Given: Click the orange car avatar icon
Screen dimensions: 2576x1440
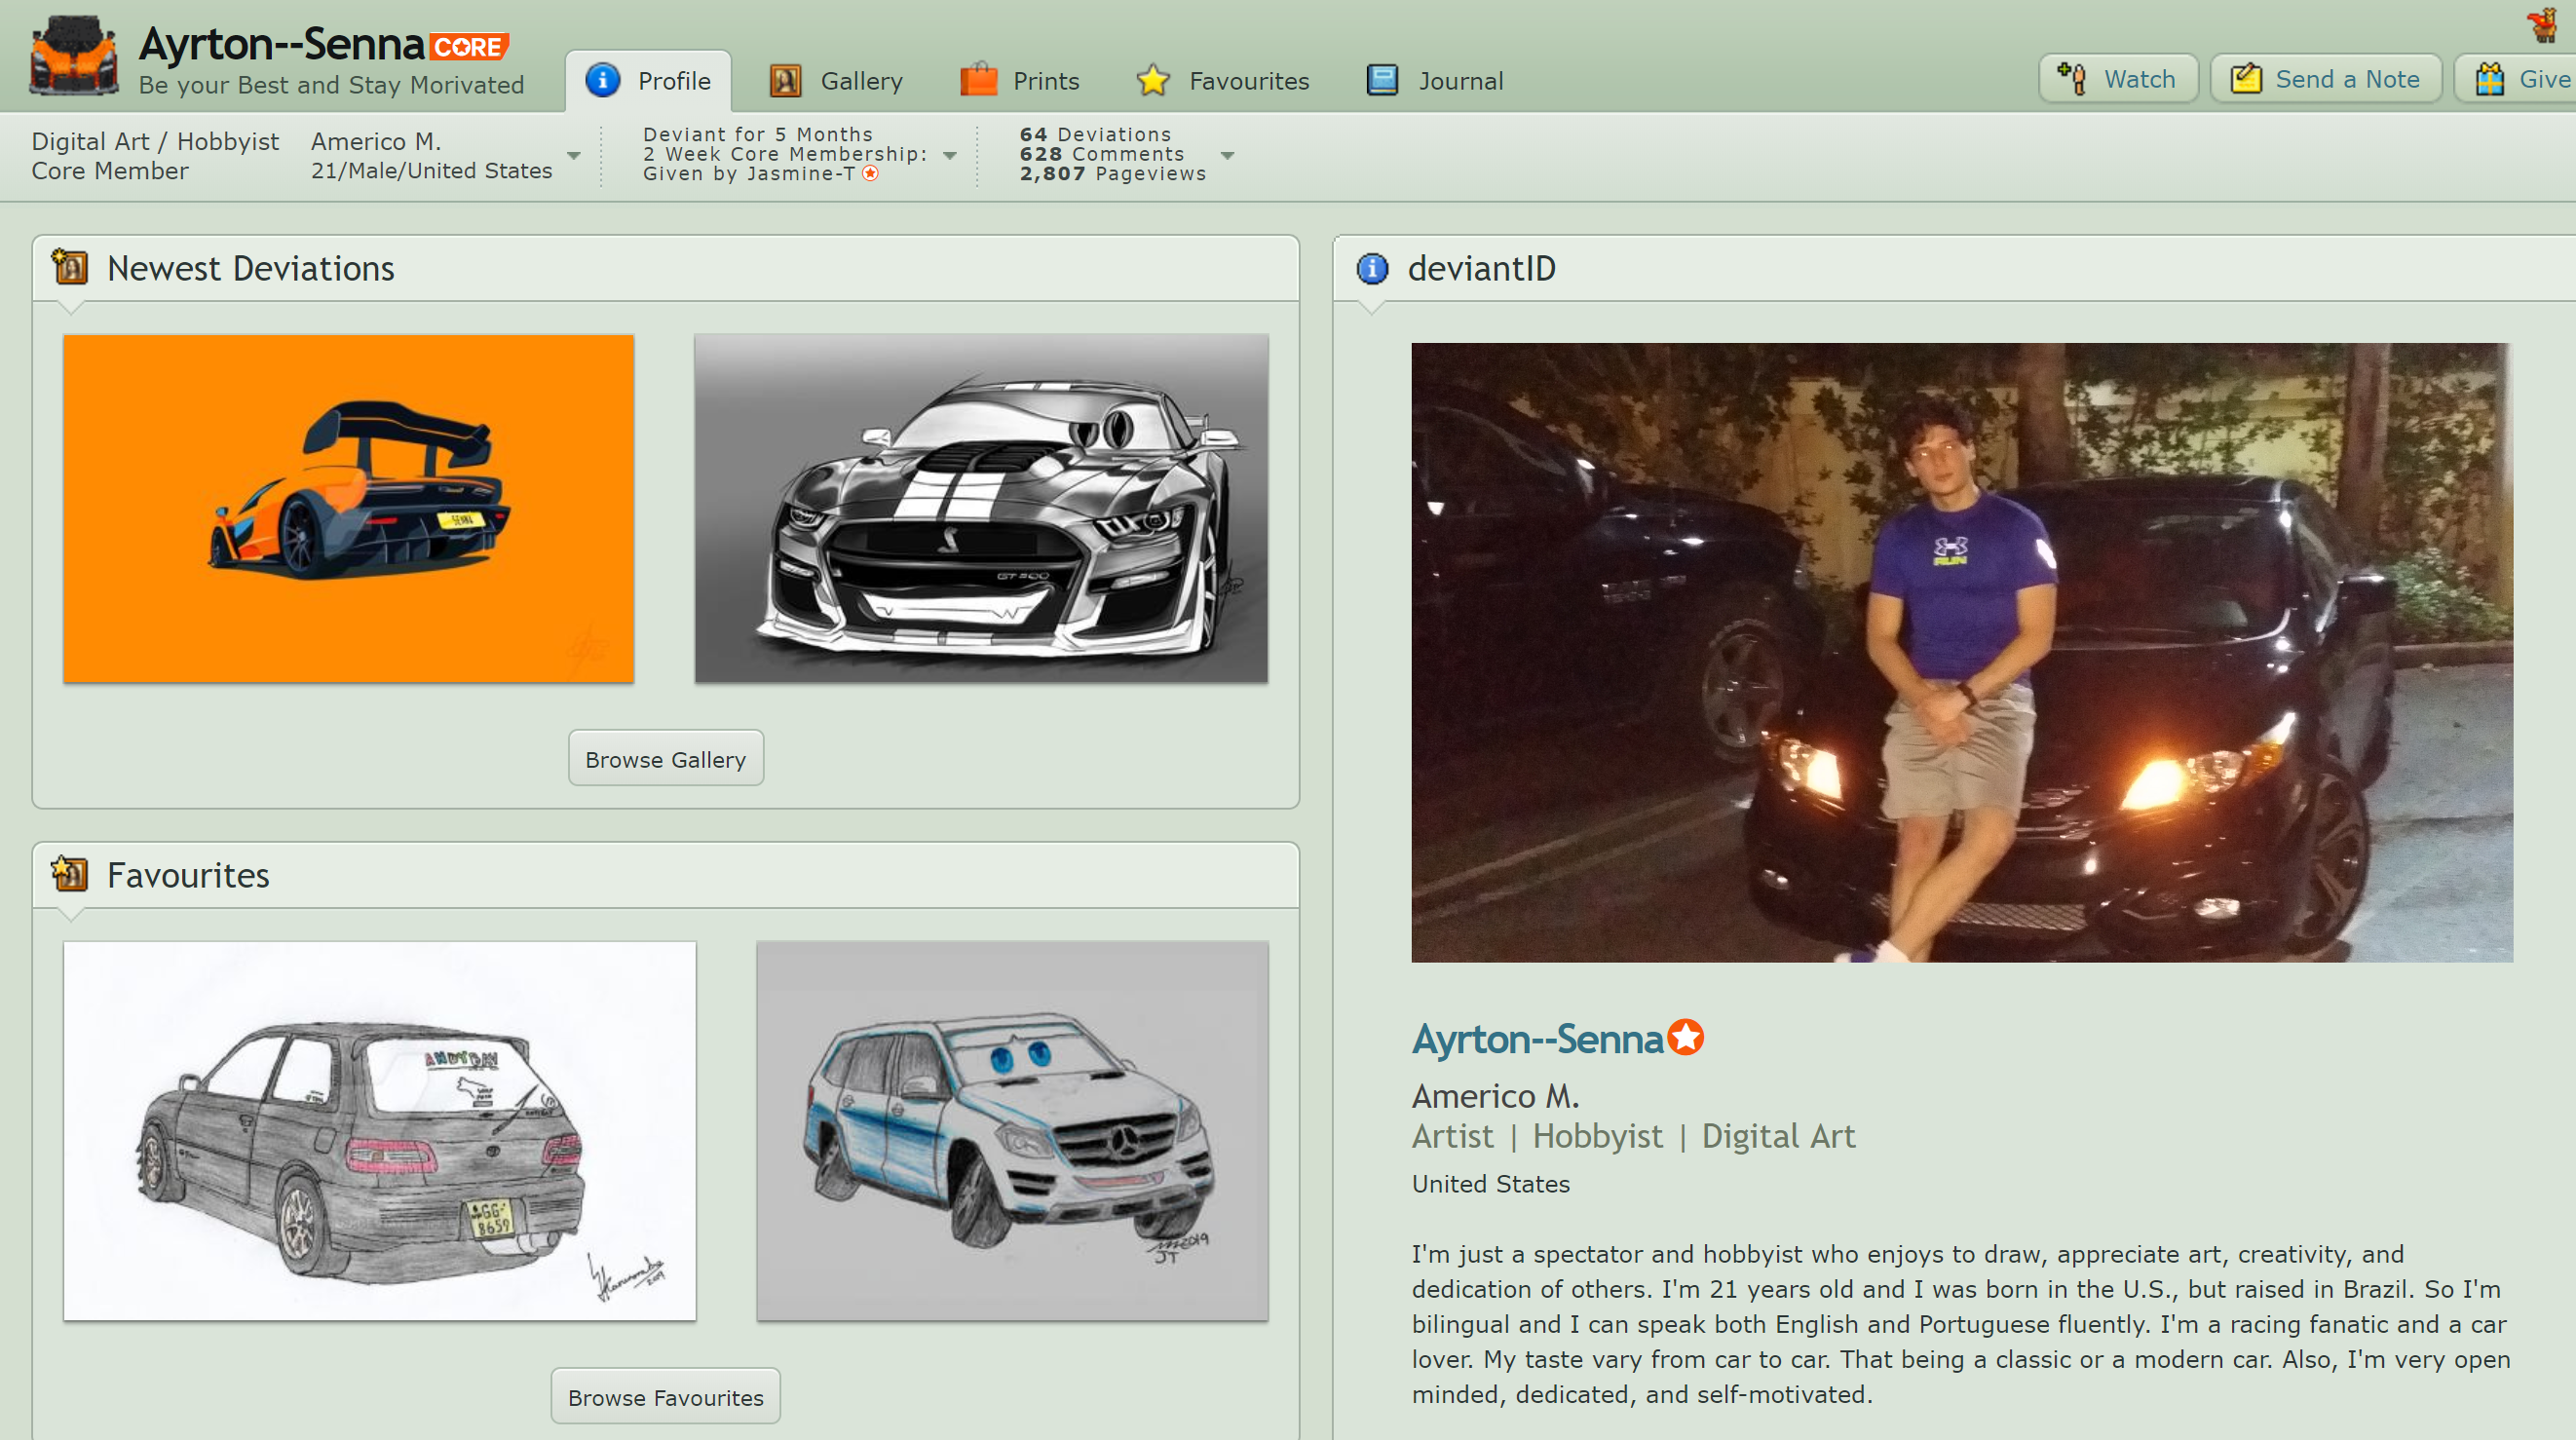Looking at the screenshot, I should tap(73, 56).
